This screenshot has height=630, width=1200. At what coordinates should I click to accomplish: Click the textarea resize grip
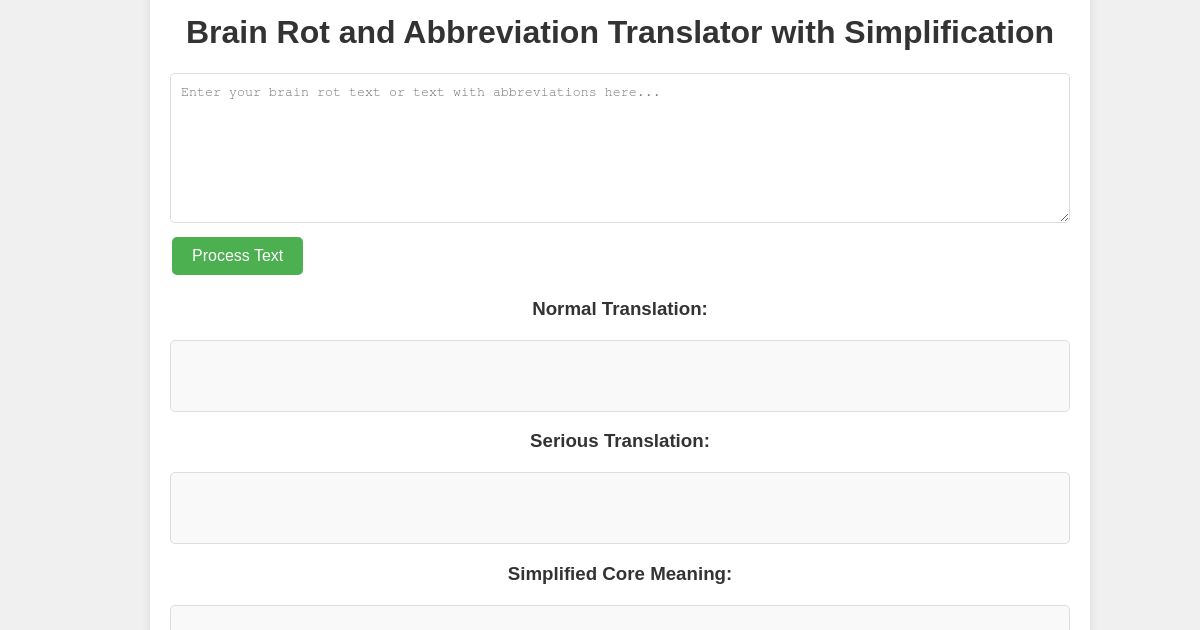pyautogui.click(x=1063, y=217)
